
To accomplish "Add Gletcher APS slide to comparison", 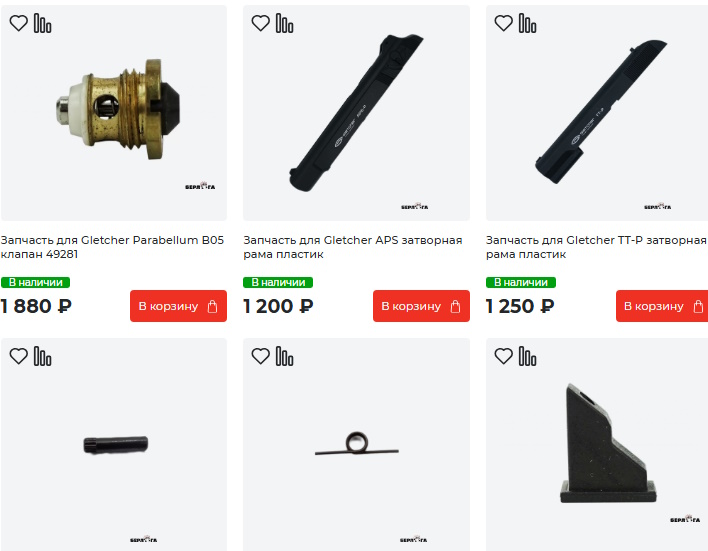I will (x=284, y=23).
